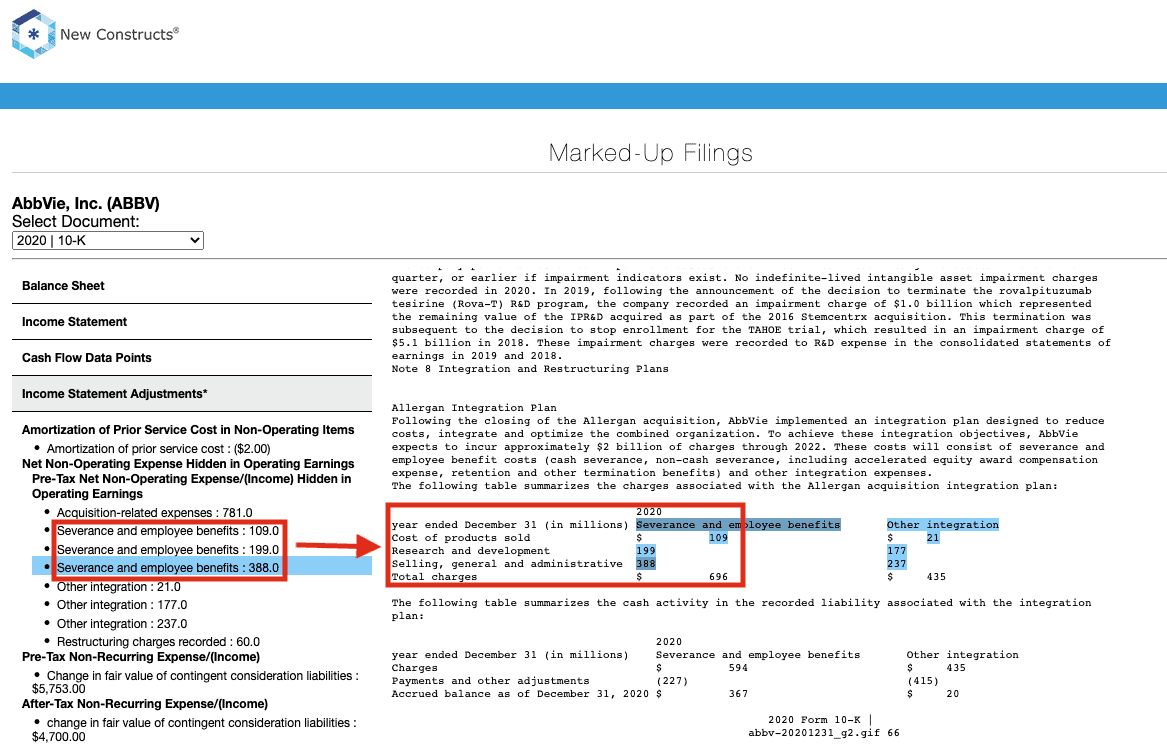Click highlighted 388 in Selling, general and administrative row
1167x754 pixels.
pyautogui.click(x=646, y=563)
